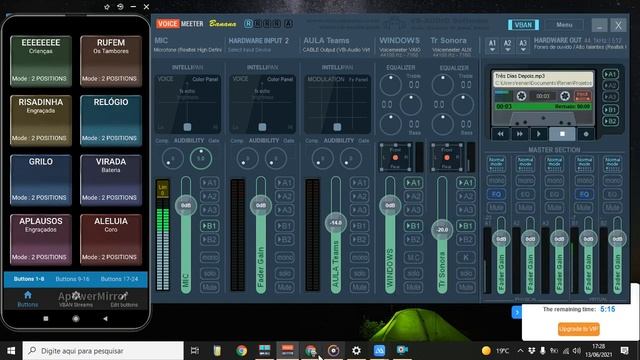The image size is (640, 360).
Task: Trigger the GRILO sound button
Action: click(41, 180)
